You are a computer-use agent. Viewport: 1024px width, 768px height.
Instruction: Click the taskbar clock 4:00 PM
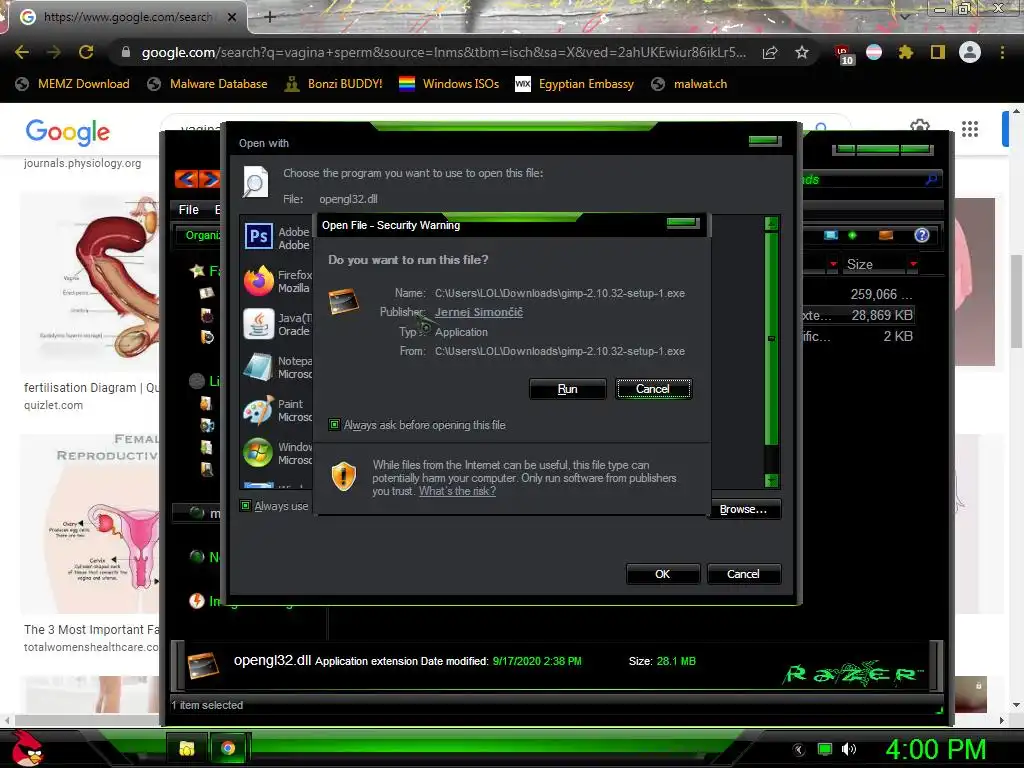tap(936, 749)
